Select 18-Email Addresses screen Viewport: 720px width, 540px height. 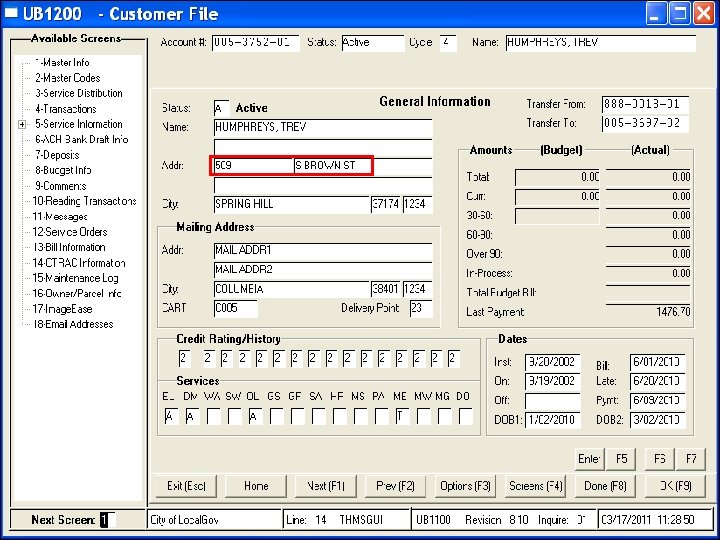tap(73, 324)
